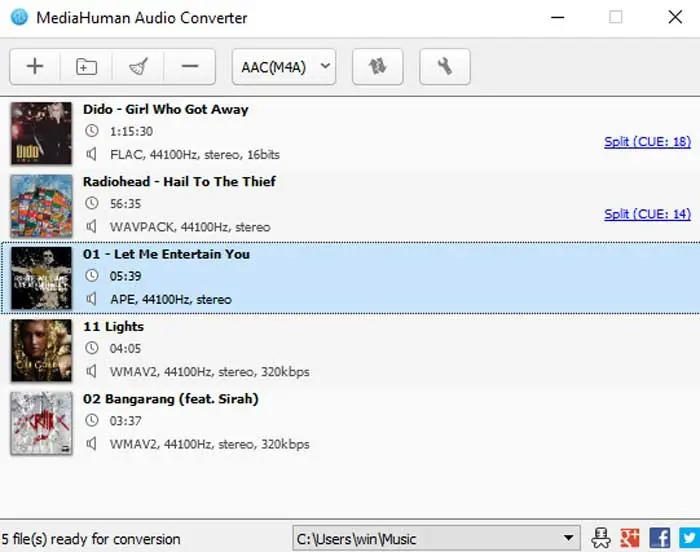Clear the list with the broom icon
The width and height of the screenshot is (700, 552).
point(138,67)
